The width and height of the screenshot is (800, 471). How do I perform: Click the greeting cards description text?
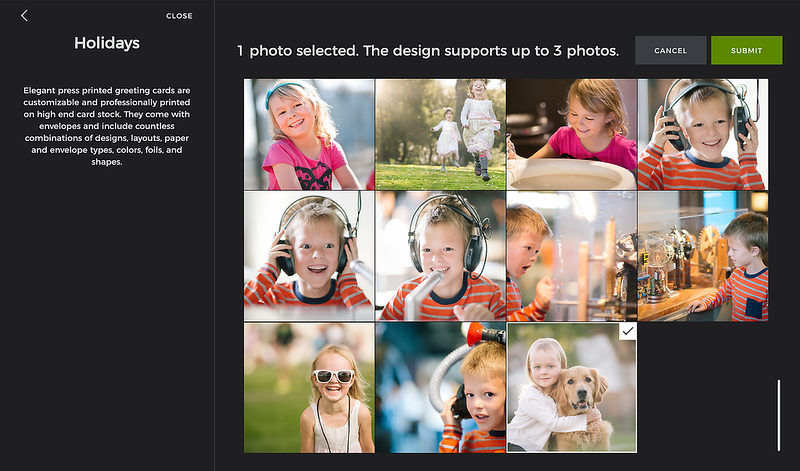pos(107,126)
